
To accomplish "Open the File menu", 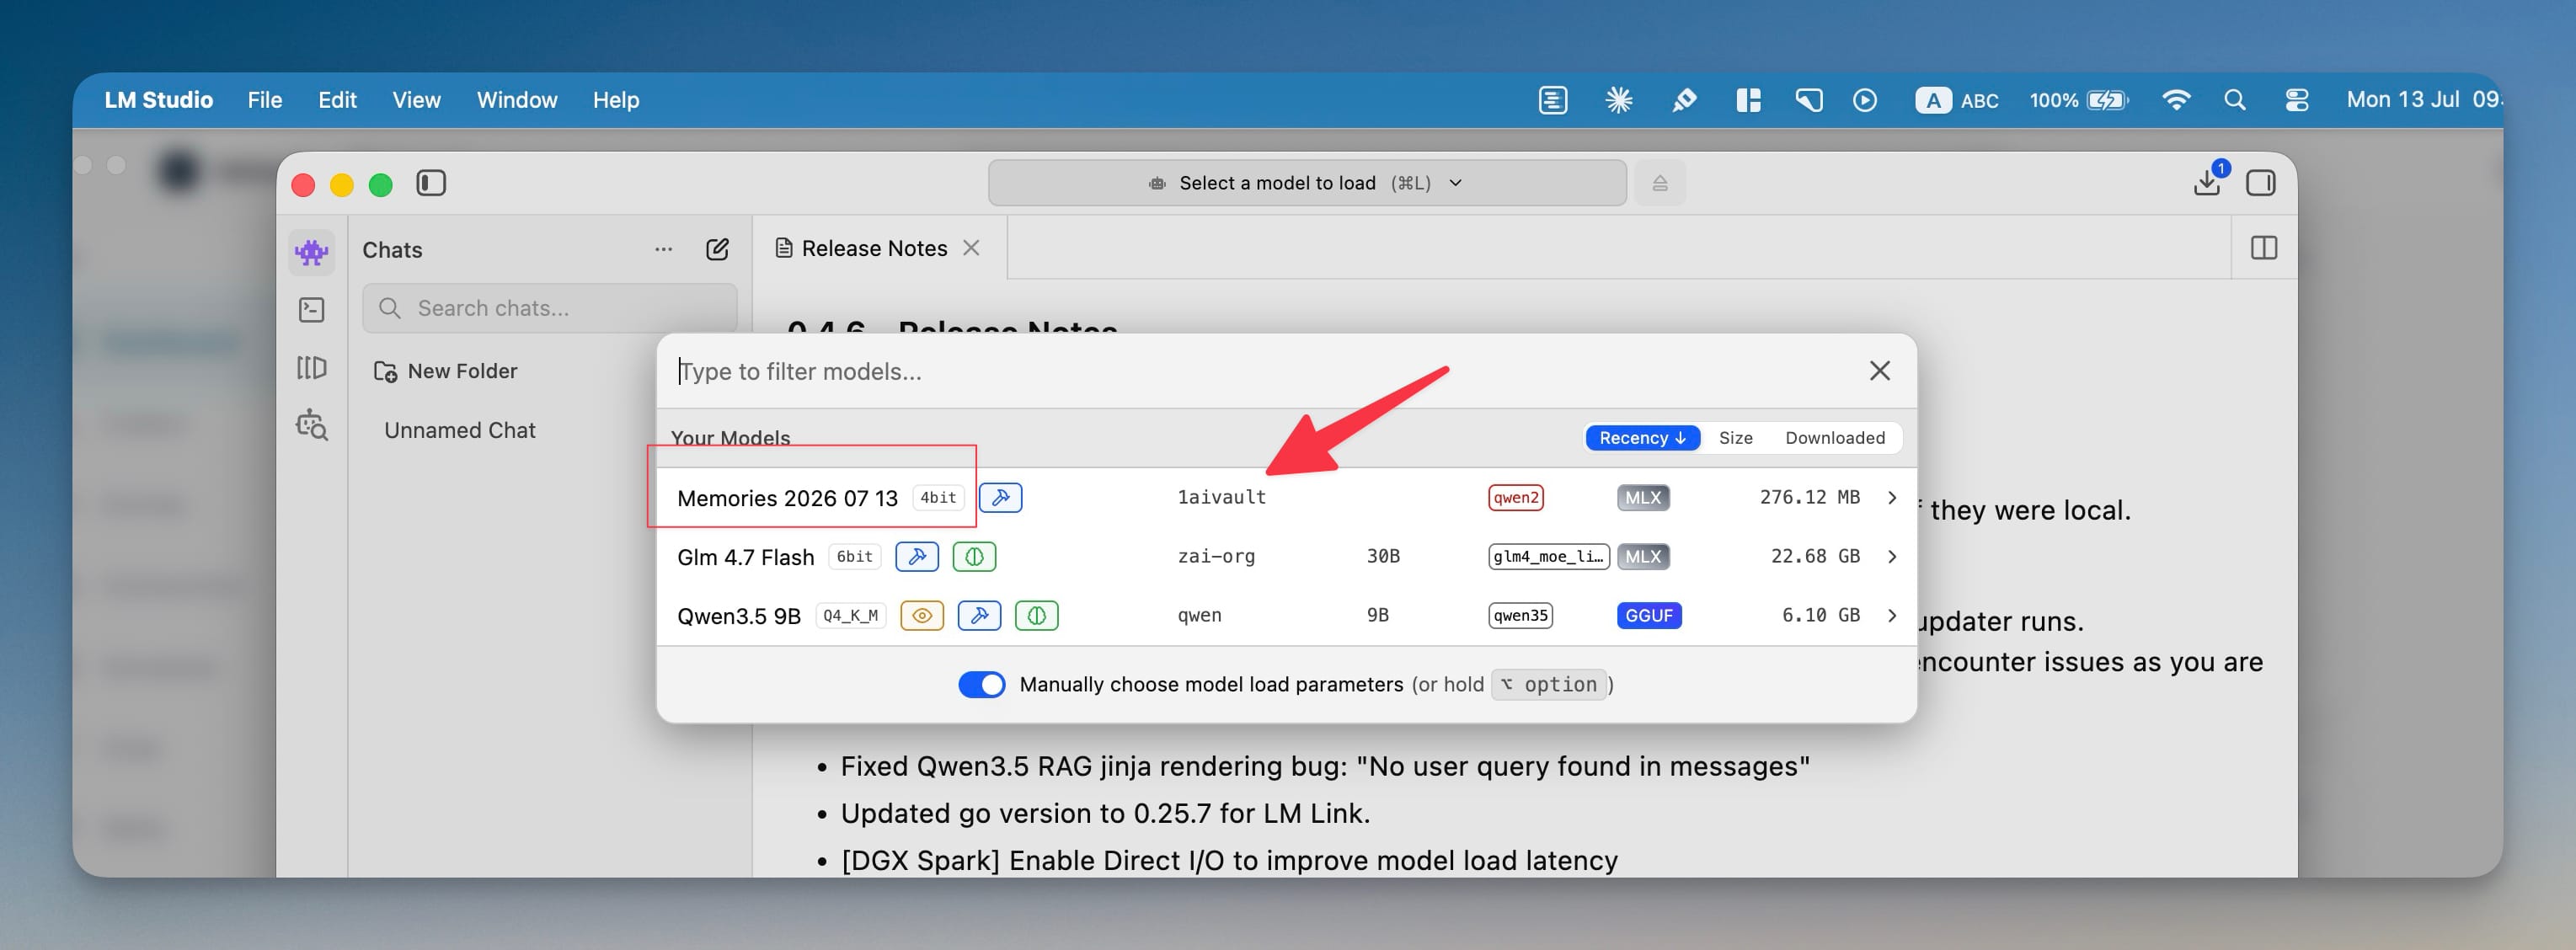I will 265,100.
